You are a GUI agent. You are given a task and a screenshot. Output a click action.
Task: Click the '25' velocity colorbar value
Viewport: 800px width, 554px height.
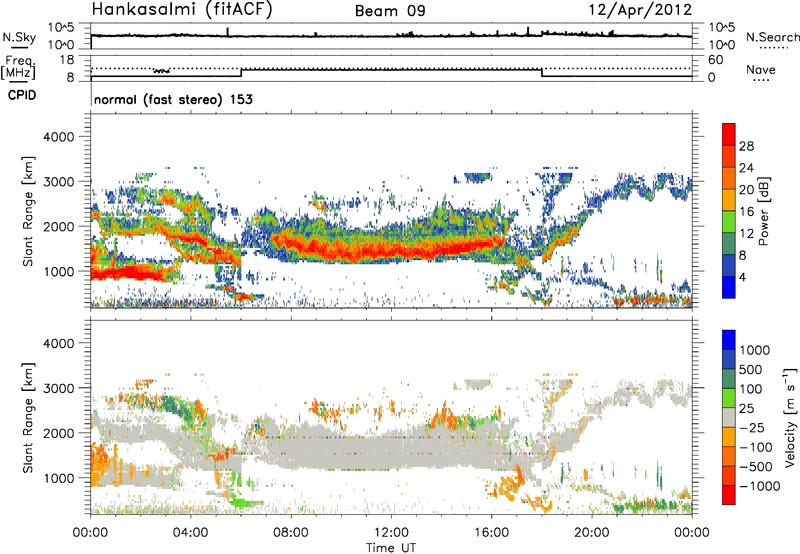coord(747,409)
